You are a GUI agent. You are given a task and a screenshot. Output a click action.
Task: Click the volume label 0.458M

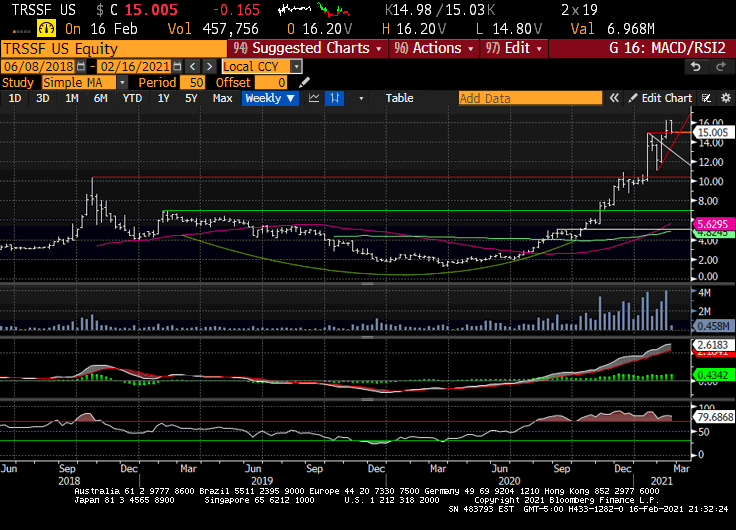(x=714, y=326)
